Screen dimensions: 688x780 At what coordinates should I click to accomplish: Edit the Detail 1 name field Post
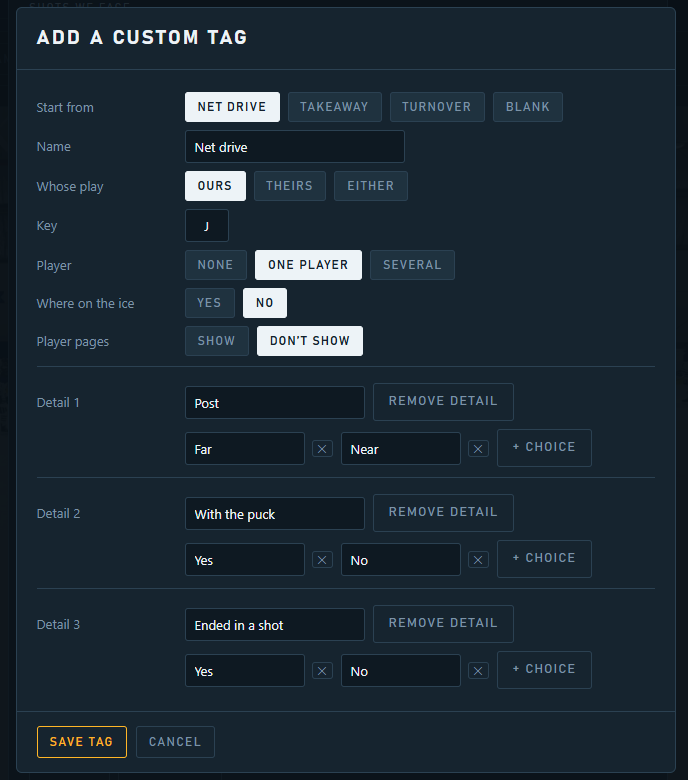click(275, 402)
